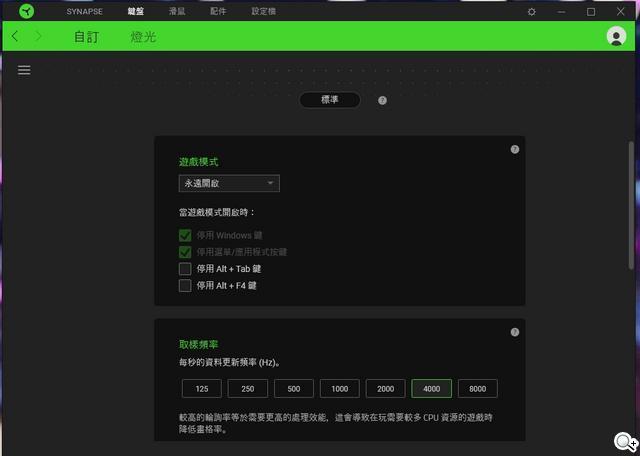Click help icon beside 標準 profile

(382, 100)
